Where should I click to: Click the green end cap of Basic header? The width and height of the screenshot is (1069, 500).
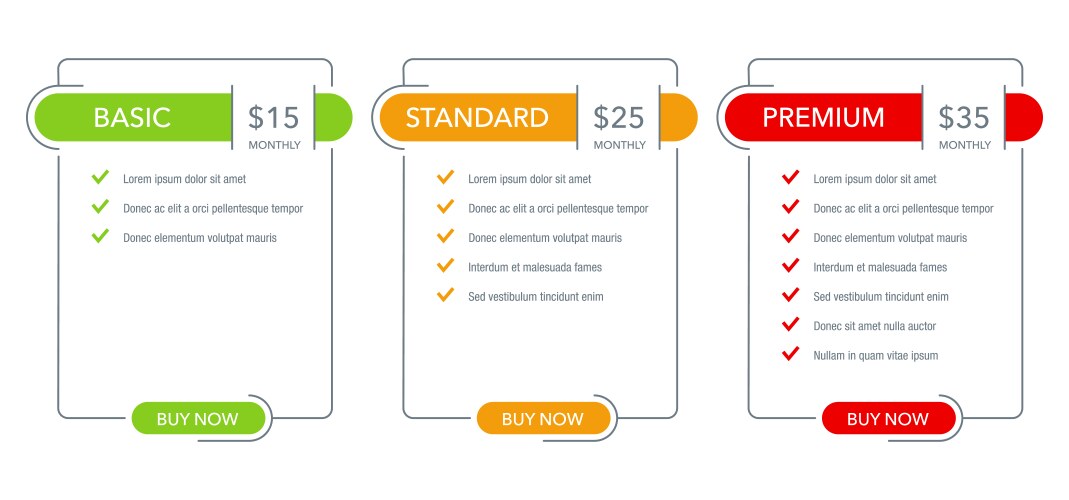(x=333, y=117)
